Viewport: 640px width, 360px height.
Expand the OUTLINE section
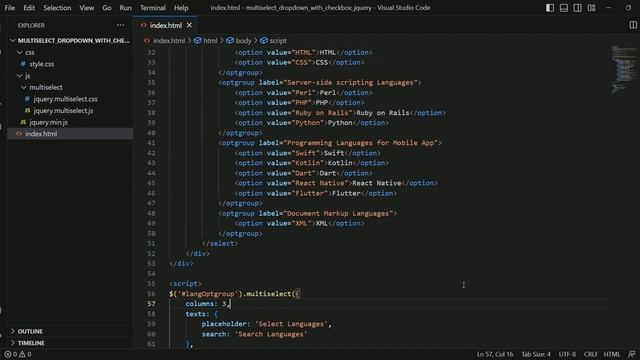click(x=70, y=331)
